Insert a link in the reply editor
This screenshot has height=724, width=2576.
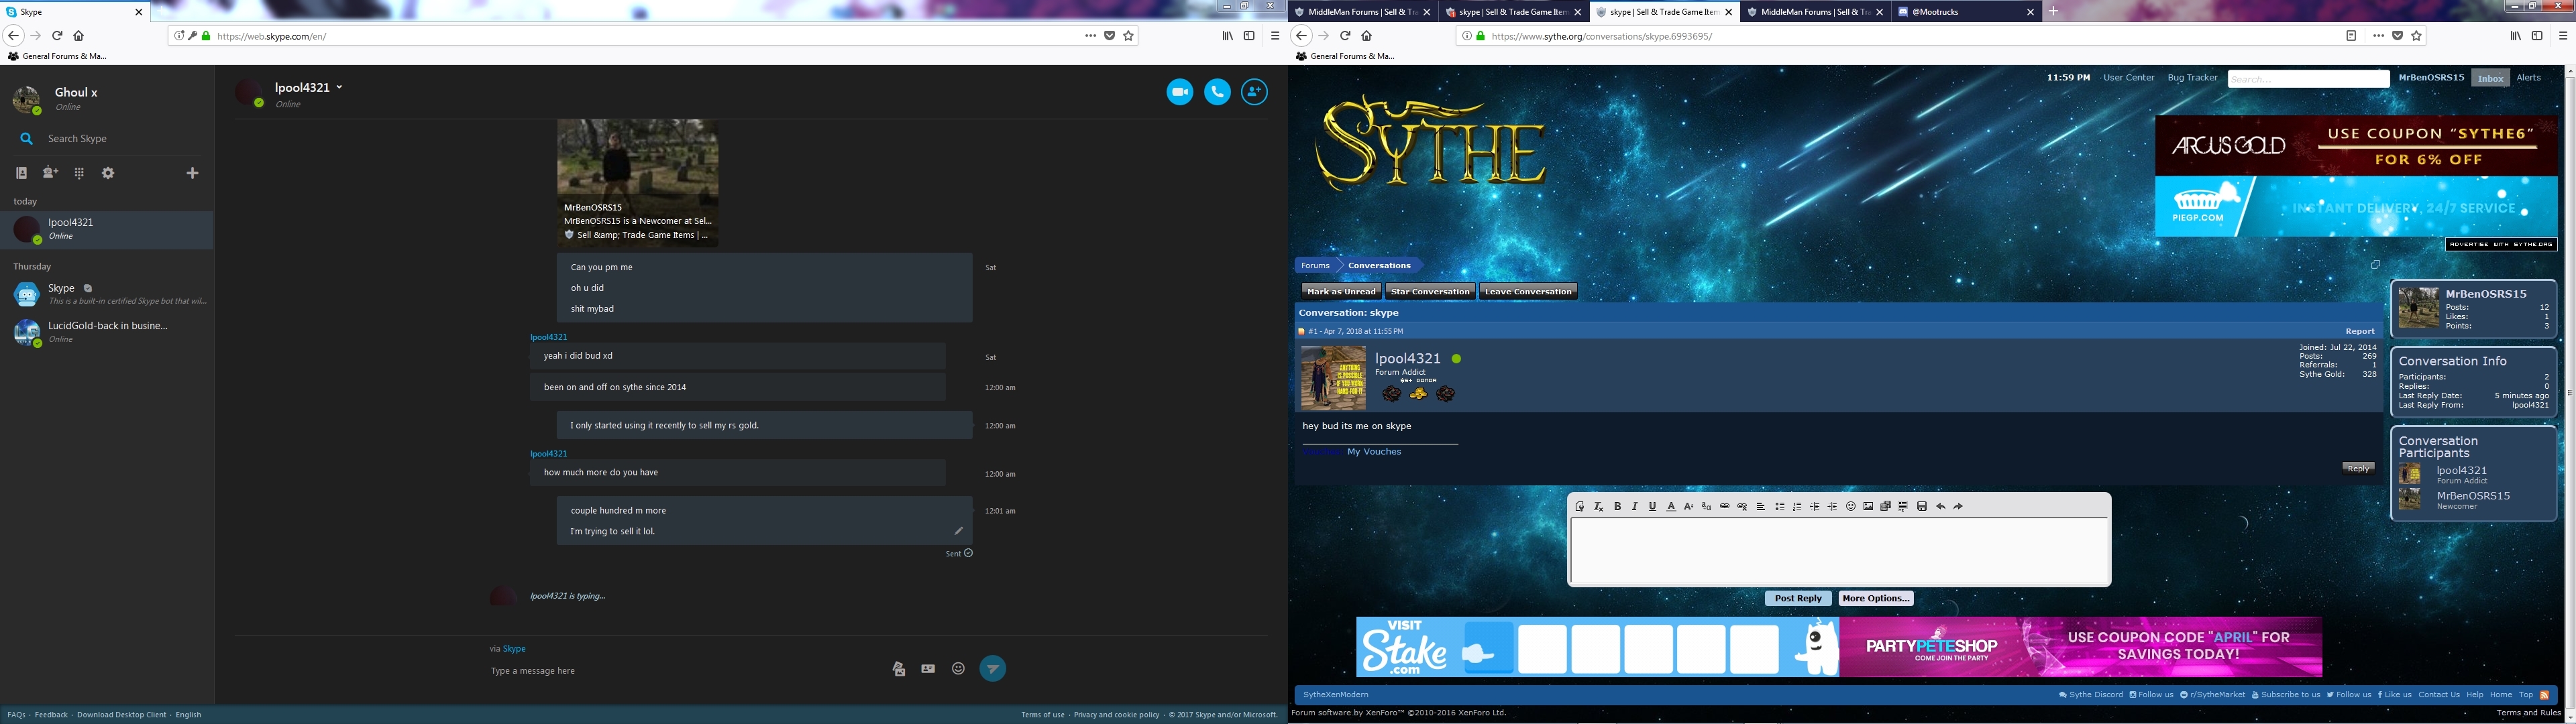click(x=1725, y=507)
